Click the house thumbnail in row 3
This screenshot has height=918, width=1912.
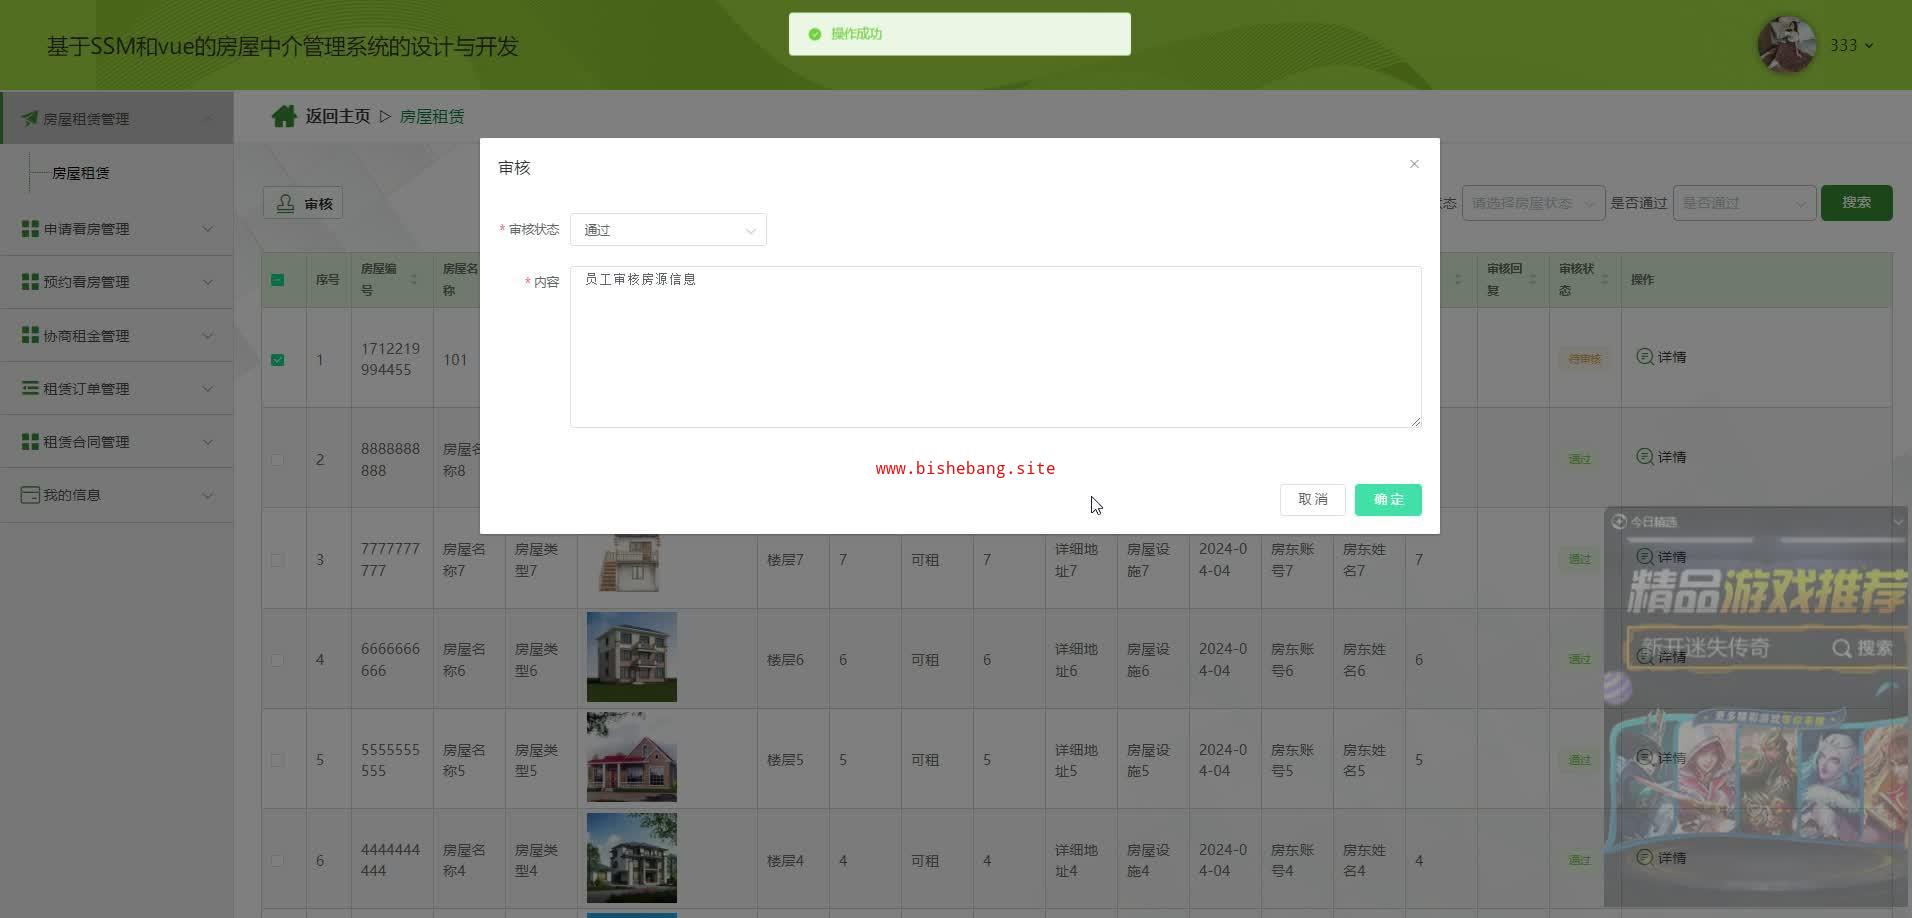pos(632,563)
